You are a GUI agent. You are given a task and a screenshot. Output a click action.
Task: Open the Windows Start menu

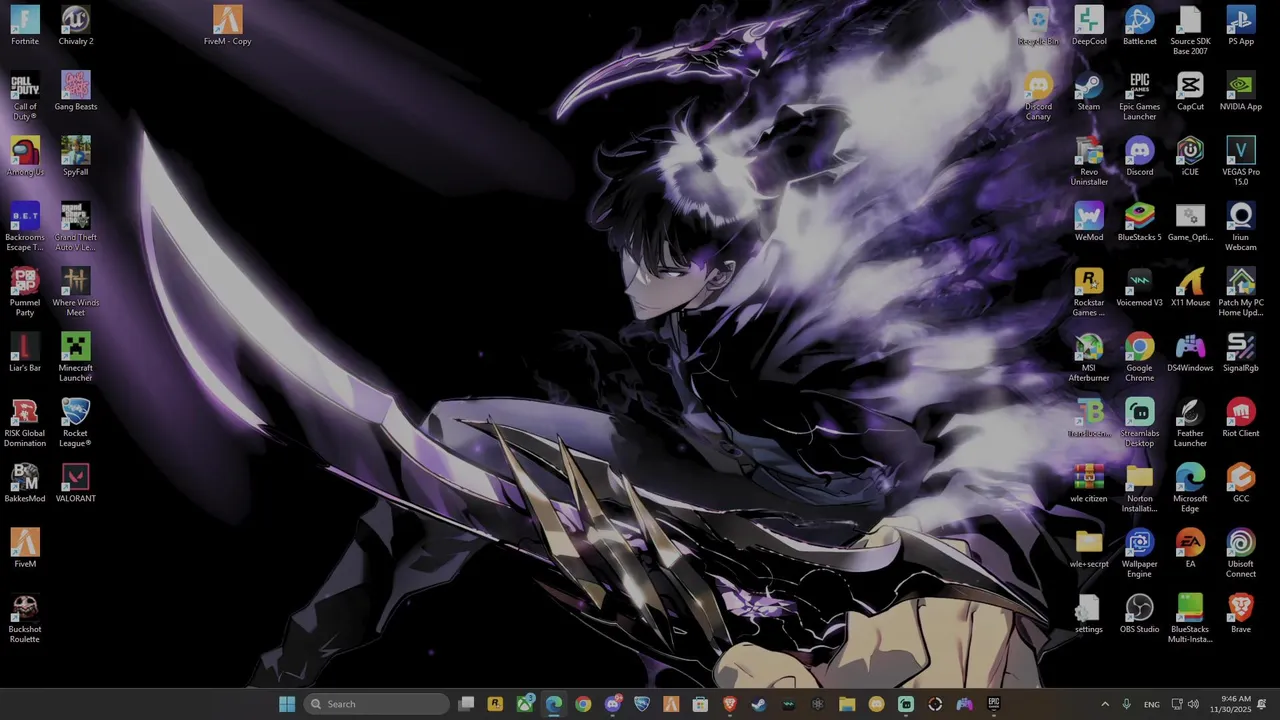coord(287,704)
